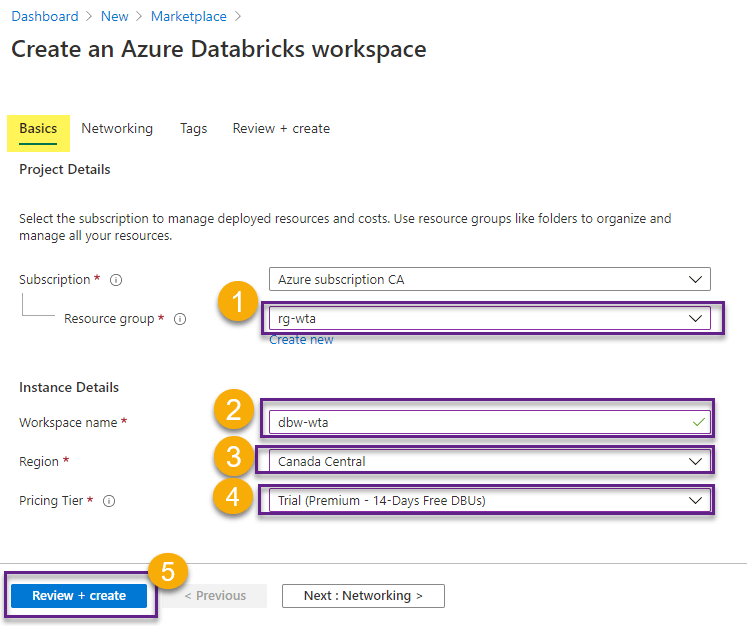Click the orange step 5 marker

(x=168, y=573)
